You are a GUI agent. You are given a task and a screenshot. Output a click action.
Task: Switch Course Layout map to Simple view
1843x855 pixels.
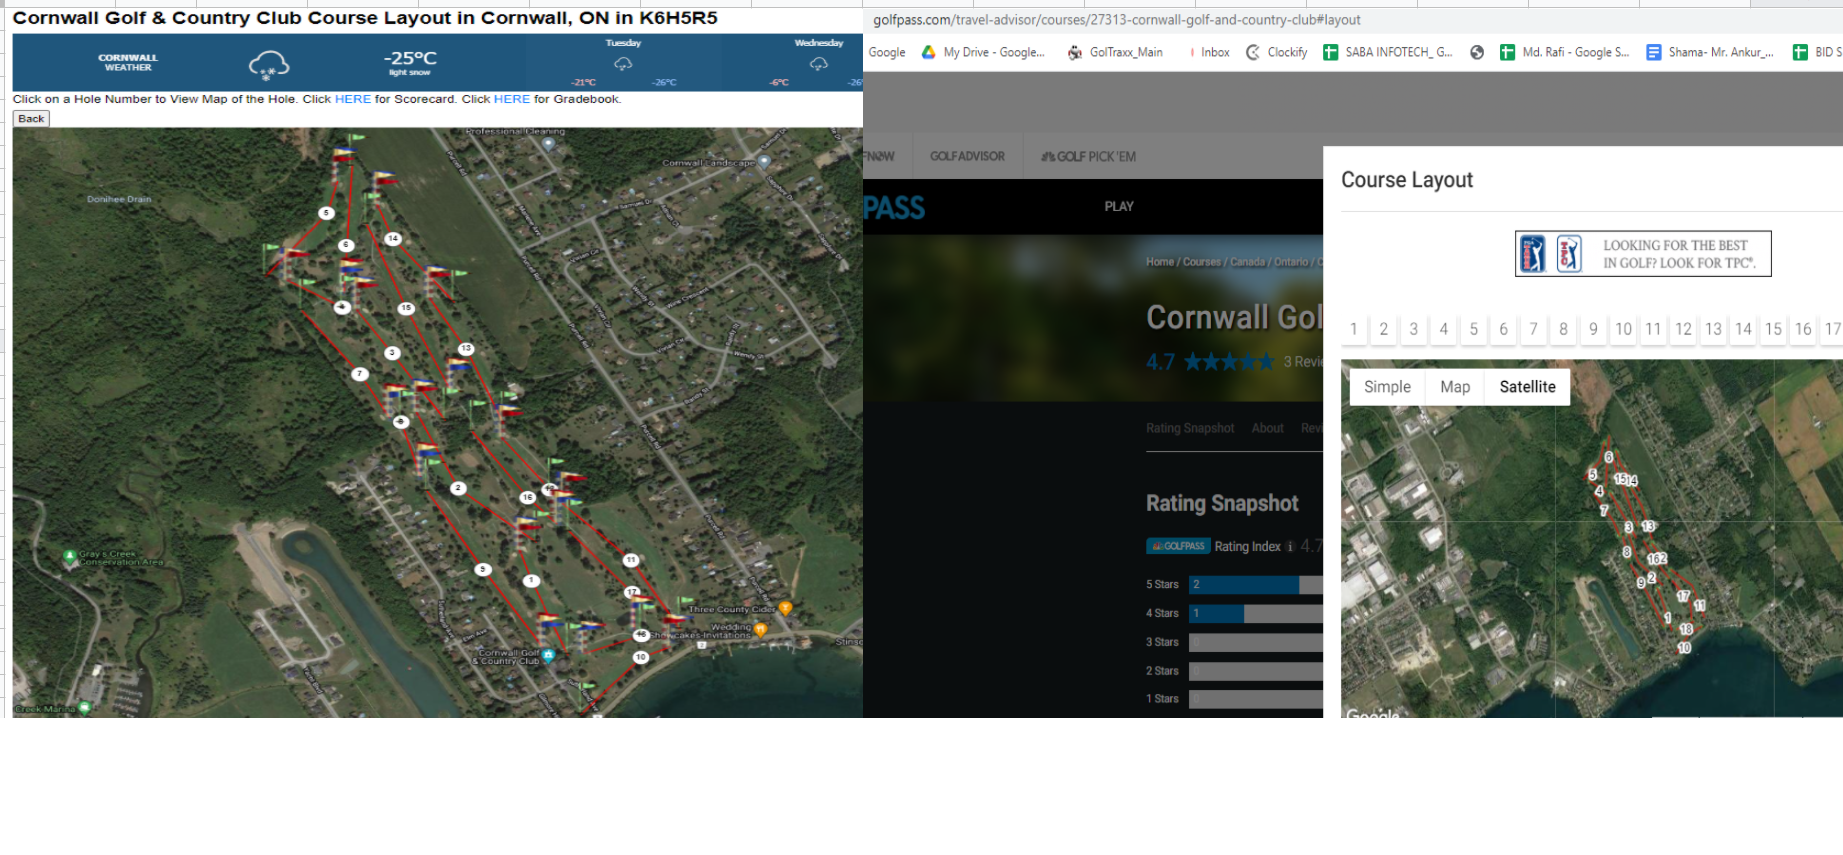coord(1387,387)
